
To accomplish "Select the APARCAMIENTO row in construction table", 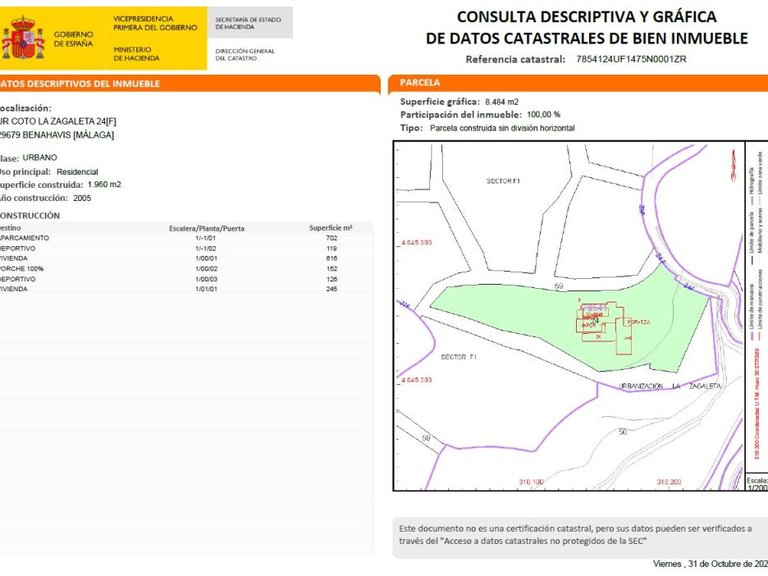I will 186,238.
